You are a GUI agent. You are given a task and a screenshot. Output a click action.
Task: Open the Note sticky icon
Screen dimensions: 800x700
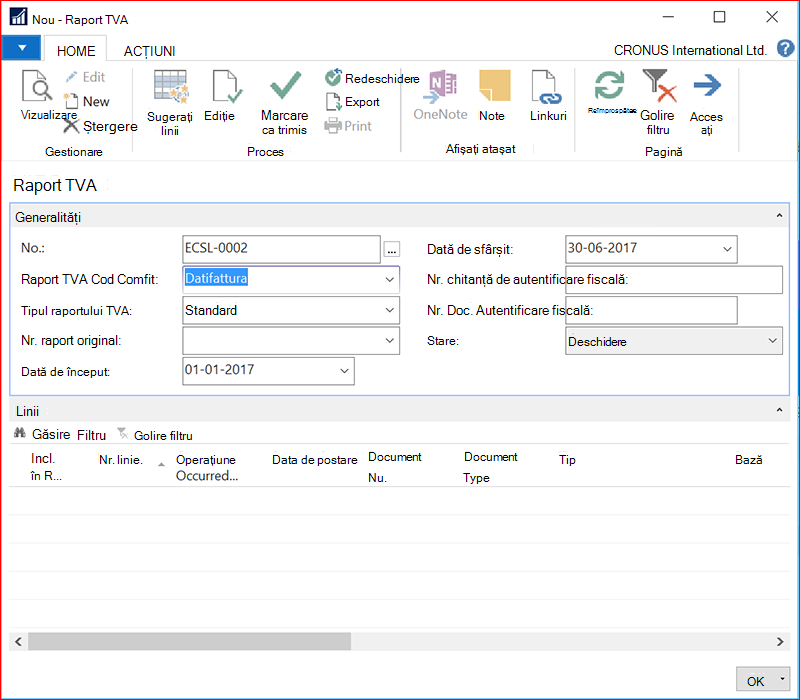tap(494, 86)
